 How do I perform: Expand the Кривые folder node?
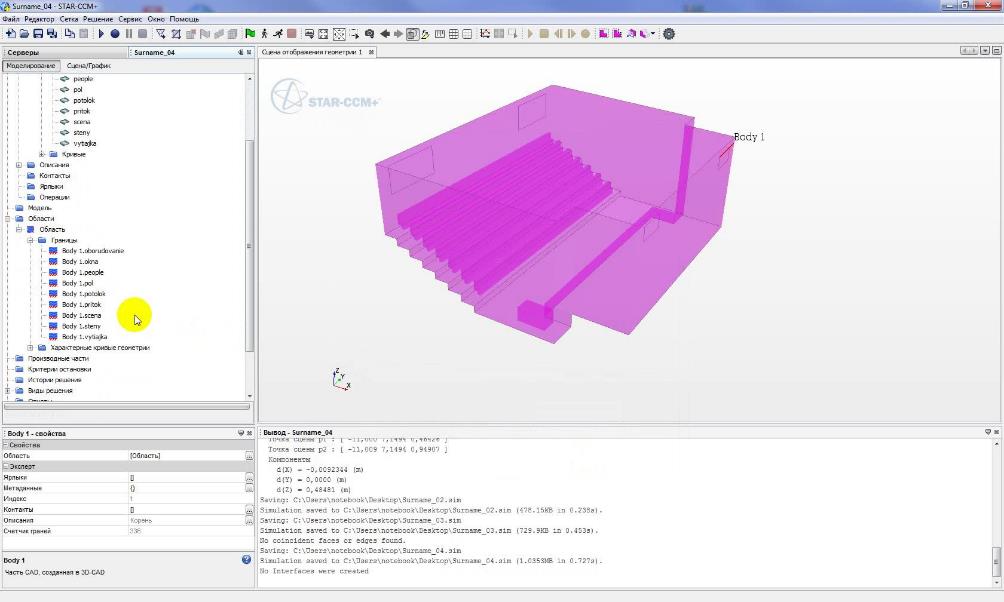[42, 155]
